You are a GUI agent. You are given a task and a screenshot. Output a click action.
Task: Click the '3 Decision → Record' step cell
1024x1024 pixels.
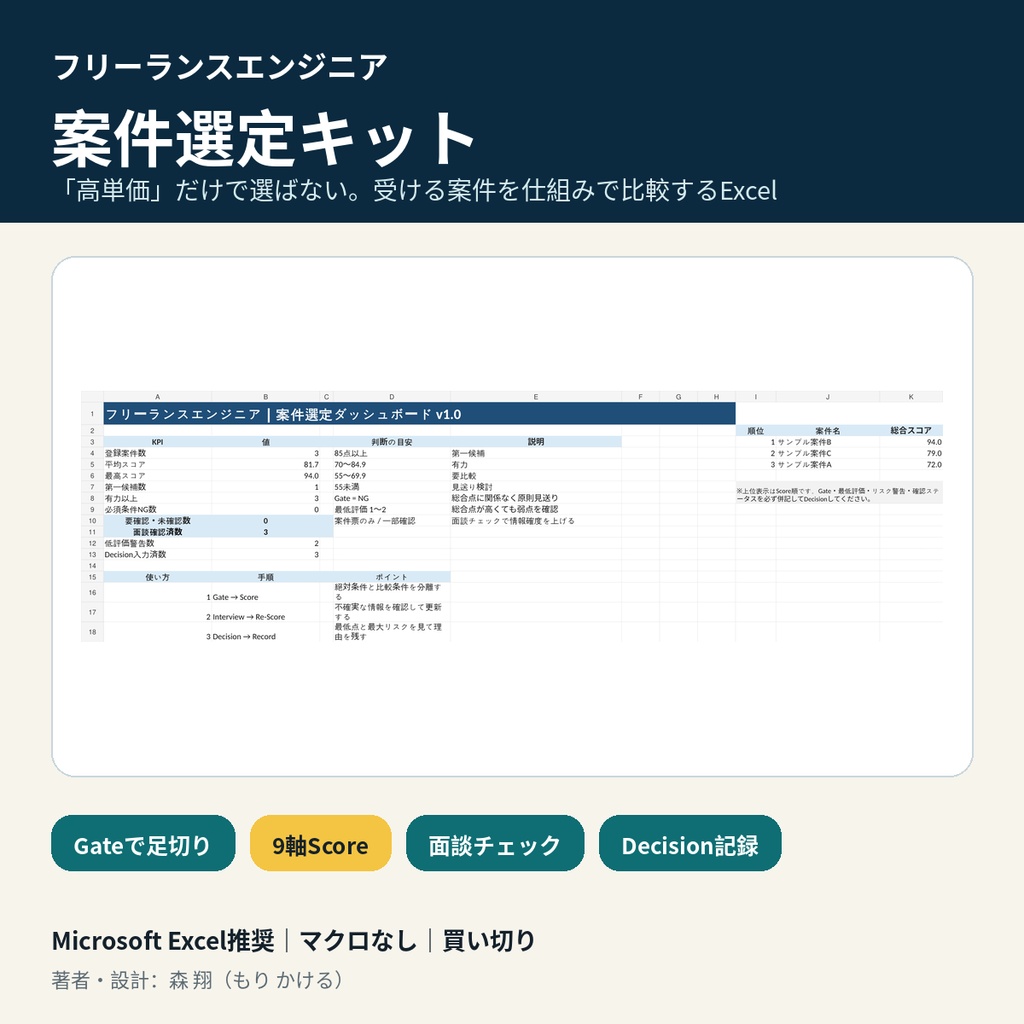[x=241, y=637]
